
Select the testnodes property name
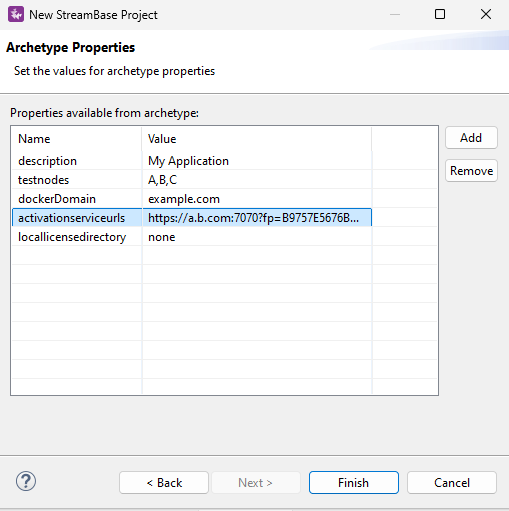[43, 180]
